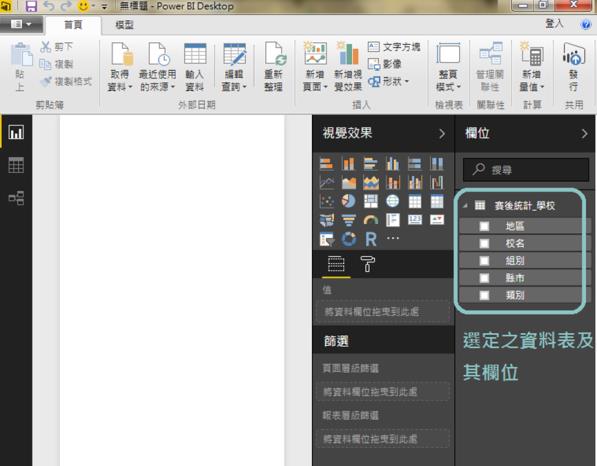
Task: Open the Format paint-roller tab
Action: tap(367, 264)
